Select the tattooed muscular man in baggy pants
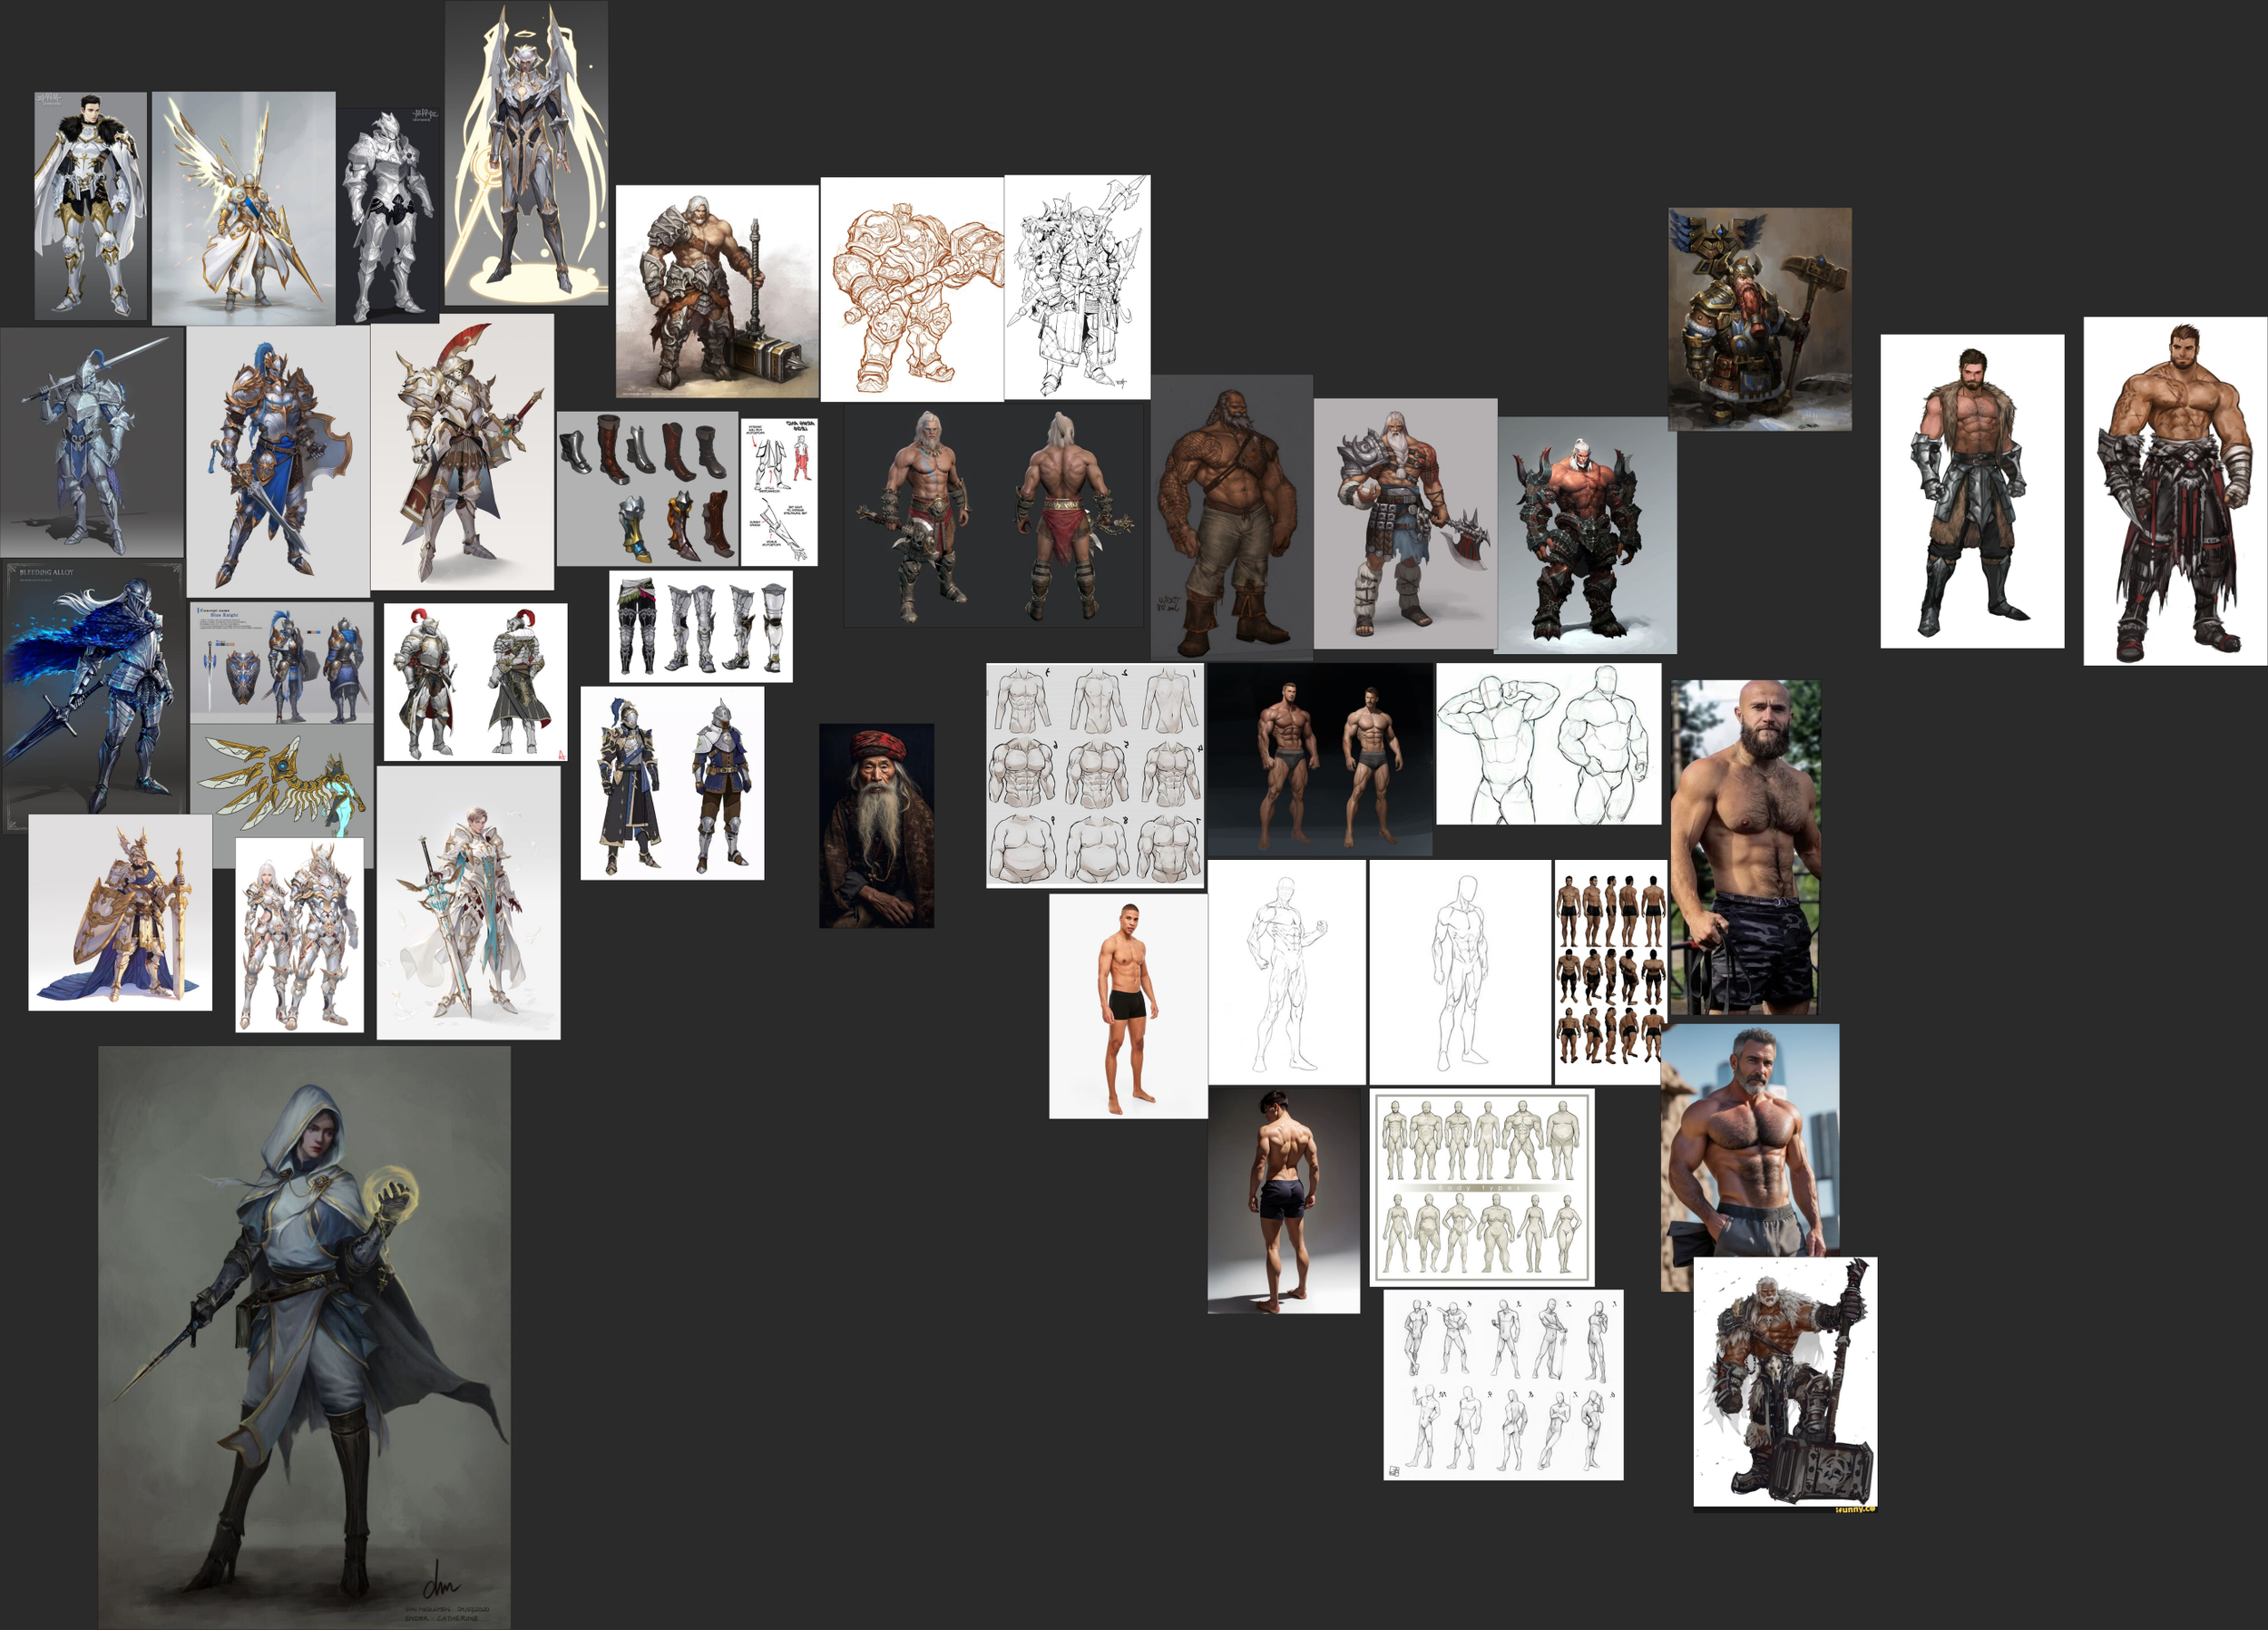This screenshot has width=2268, height=1630. tap(1231, 517)
